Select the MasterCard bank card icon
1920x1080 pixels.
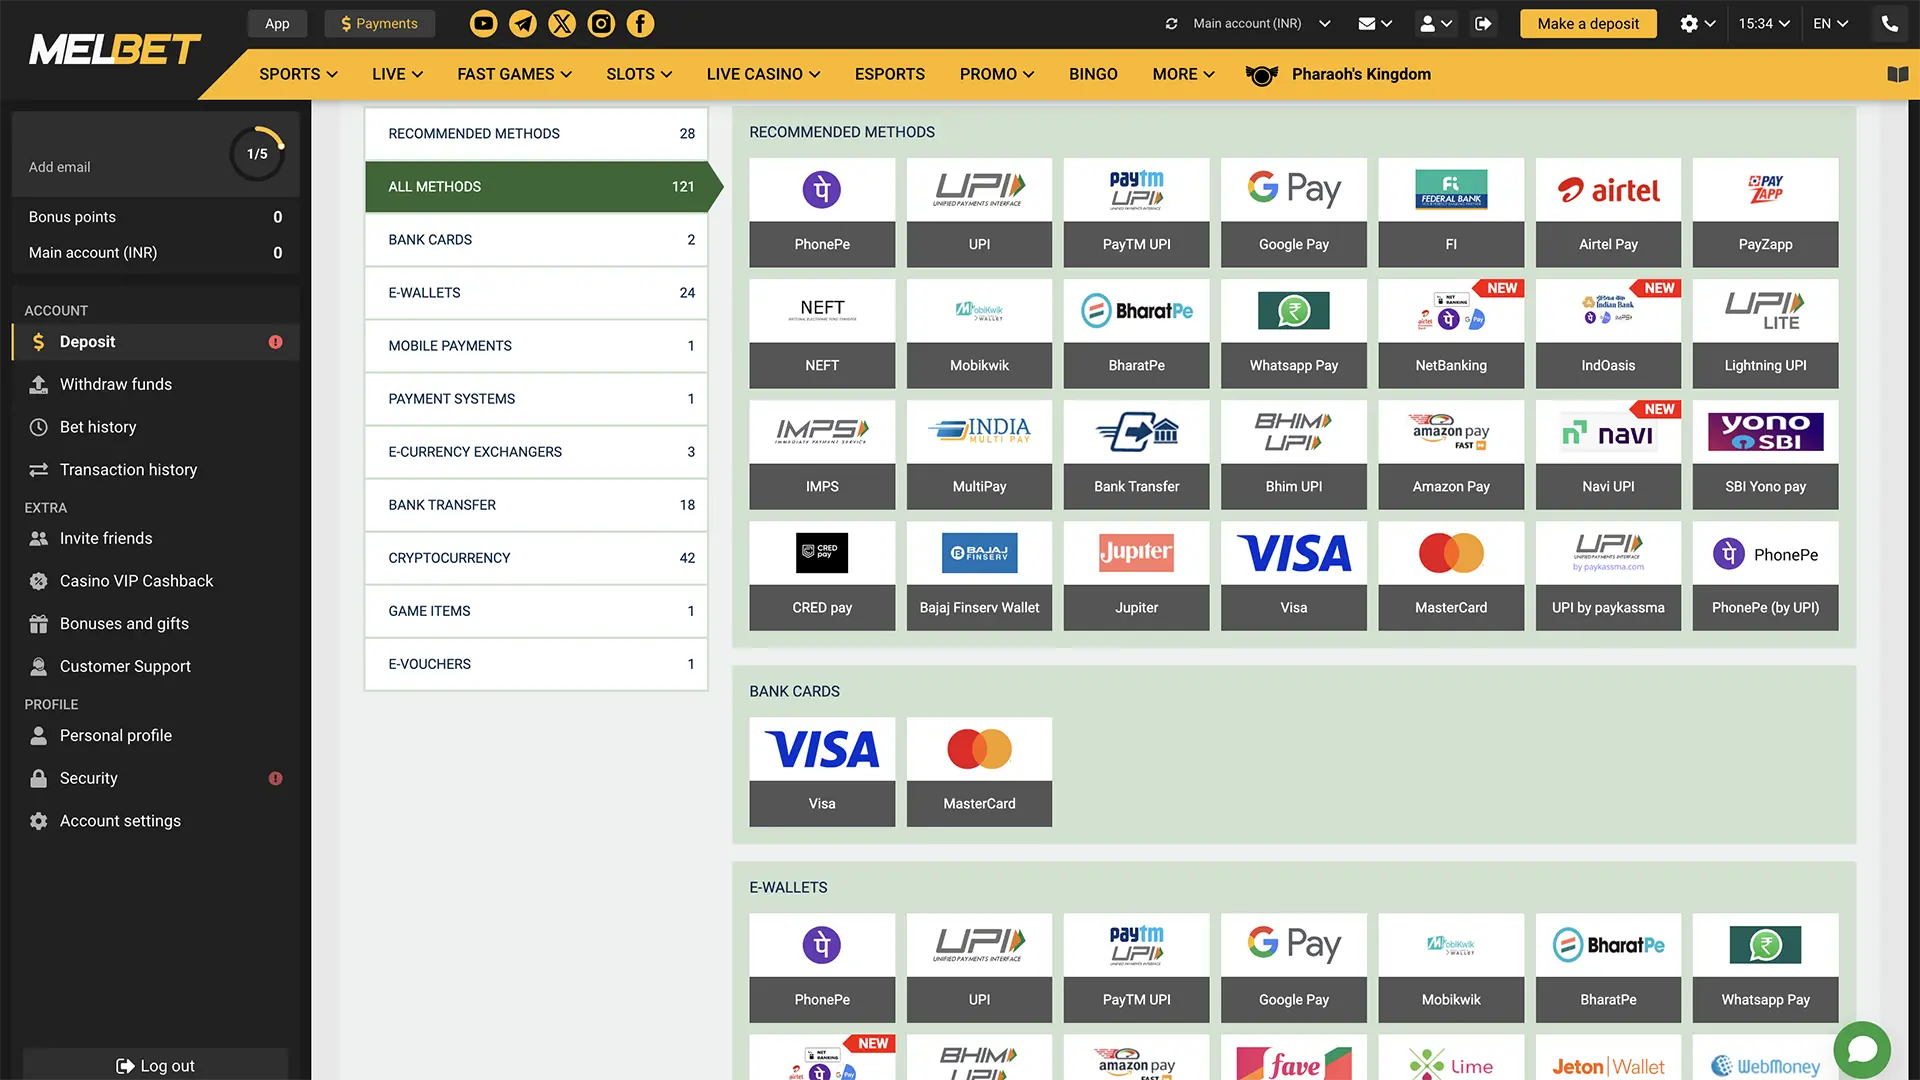click(979, 770)
